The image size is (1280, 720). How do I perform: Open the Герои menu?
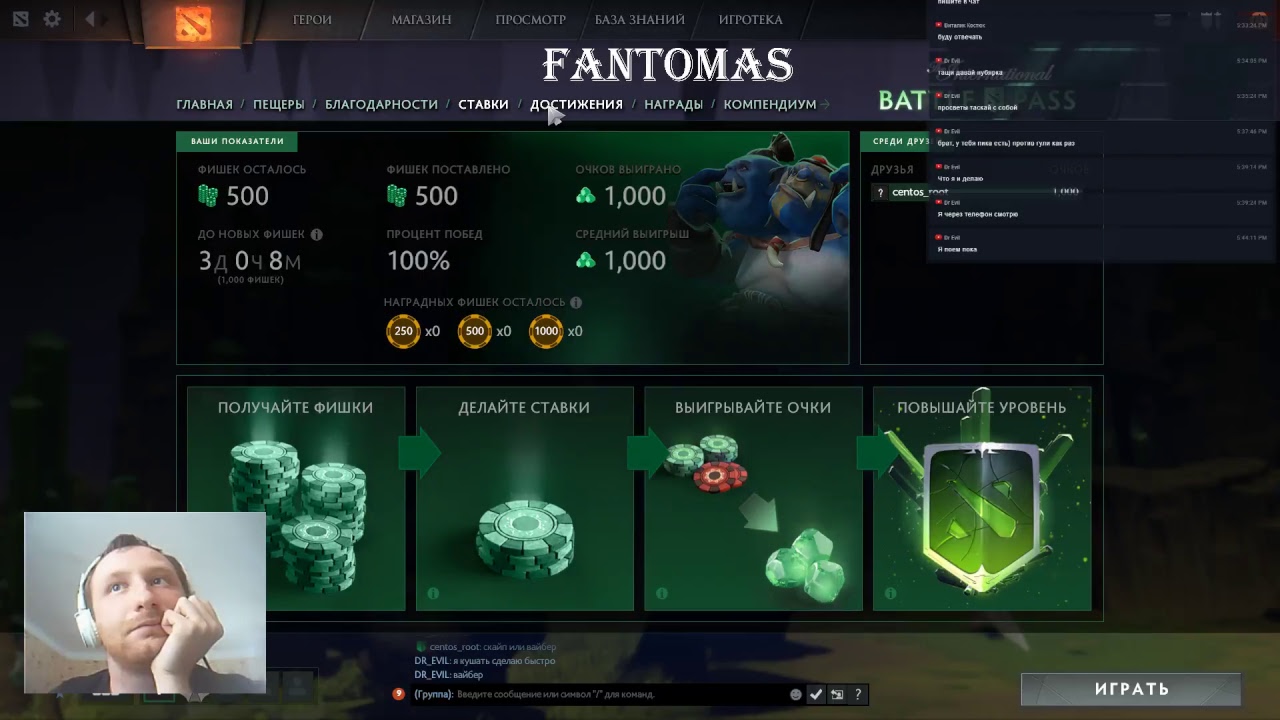[x=312, y=19]
